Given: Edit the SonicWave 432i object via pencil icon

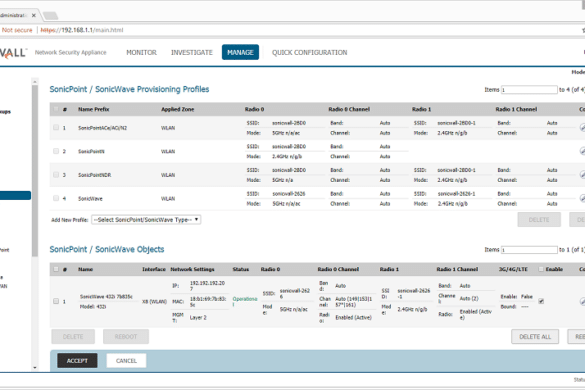Looking at the screenshot, I should click(582, 301).
